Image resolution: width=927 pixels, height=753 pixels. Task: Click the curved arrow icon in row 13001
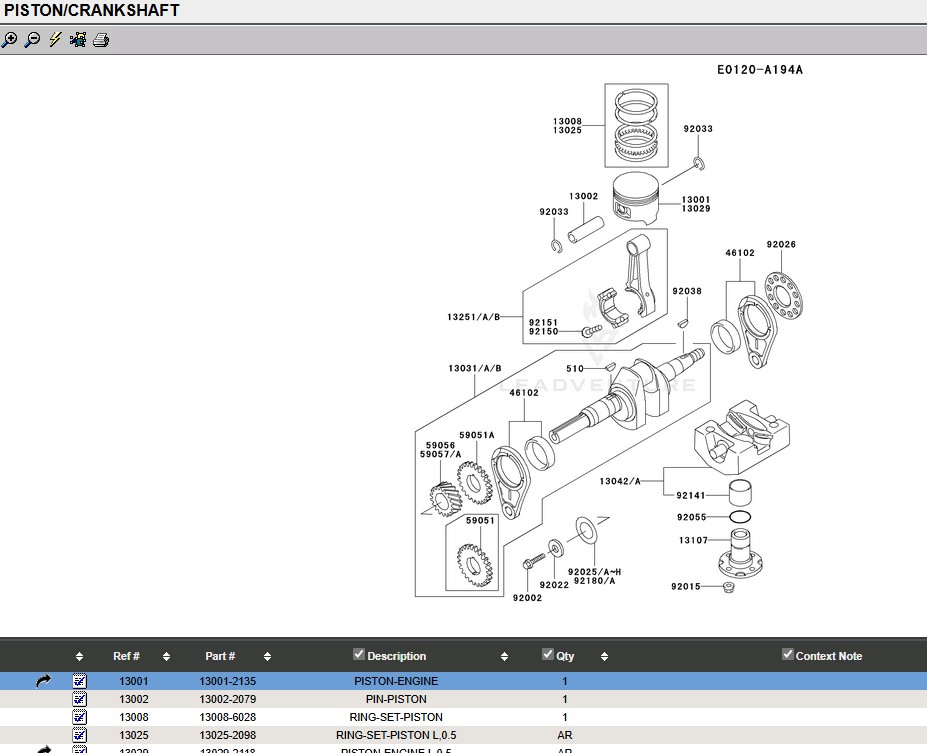(43, 681)
